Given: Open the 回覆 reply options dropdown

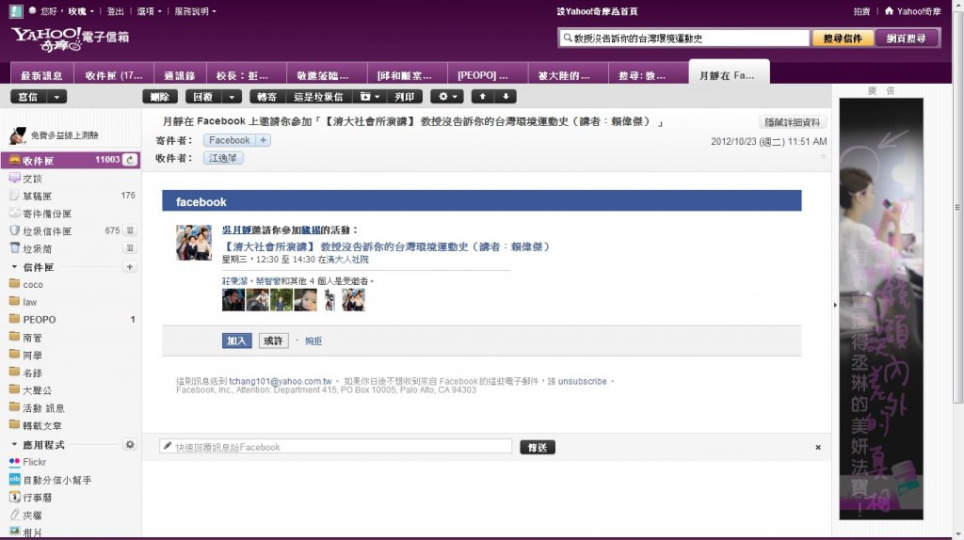Looking at the screenshot, I should point(232,97).
